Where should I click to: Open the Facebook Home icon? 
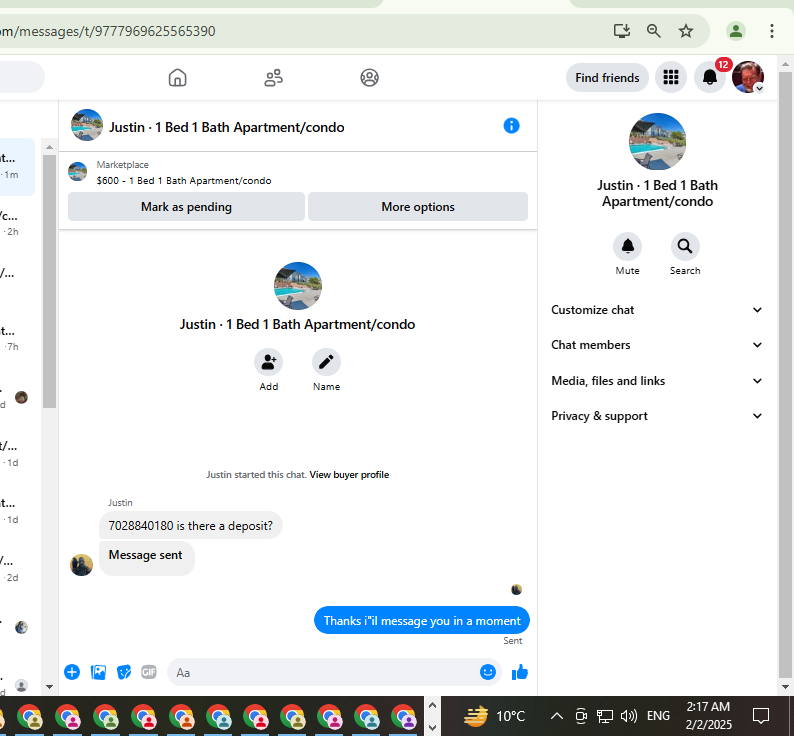click(177, 78)
